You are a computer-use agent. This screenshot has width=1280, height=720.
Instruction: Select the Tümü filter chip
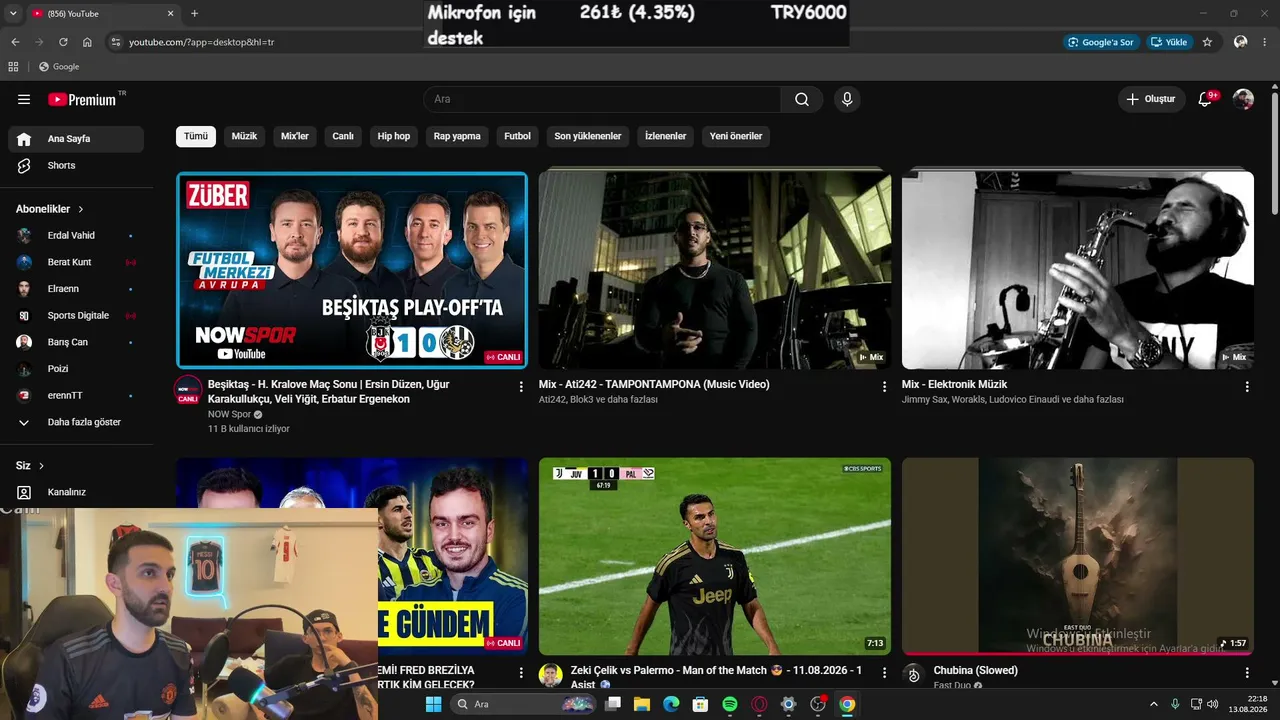coord(196,136)
